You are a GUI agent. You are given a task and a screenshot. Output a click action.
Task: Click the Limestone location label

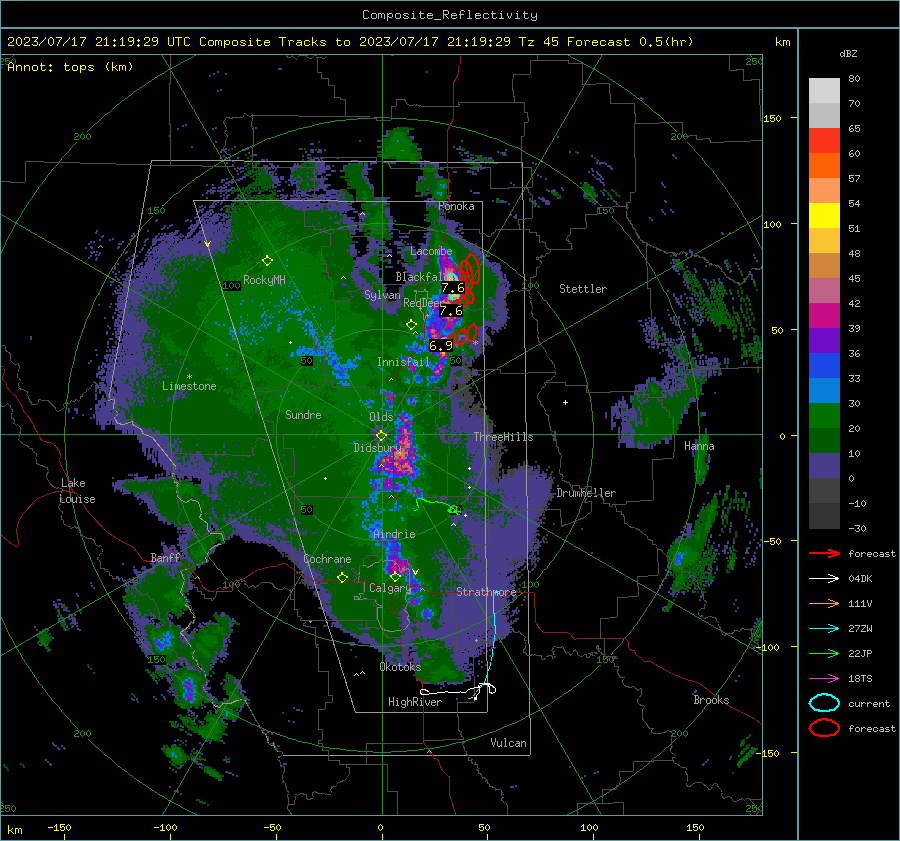189,386
